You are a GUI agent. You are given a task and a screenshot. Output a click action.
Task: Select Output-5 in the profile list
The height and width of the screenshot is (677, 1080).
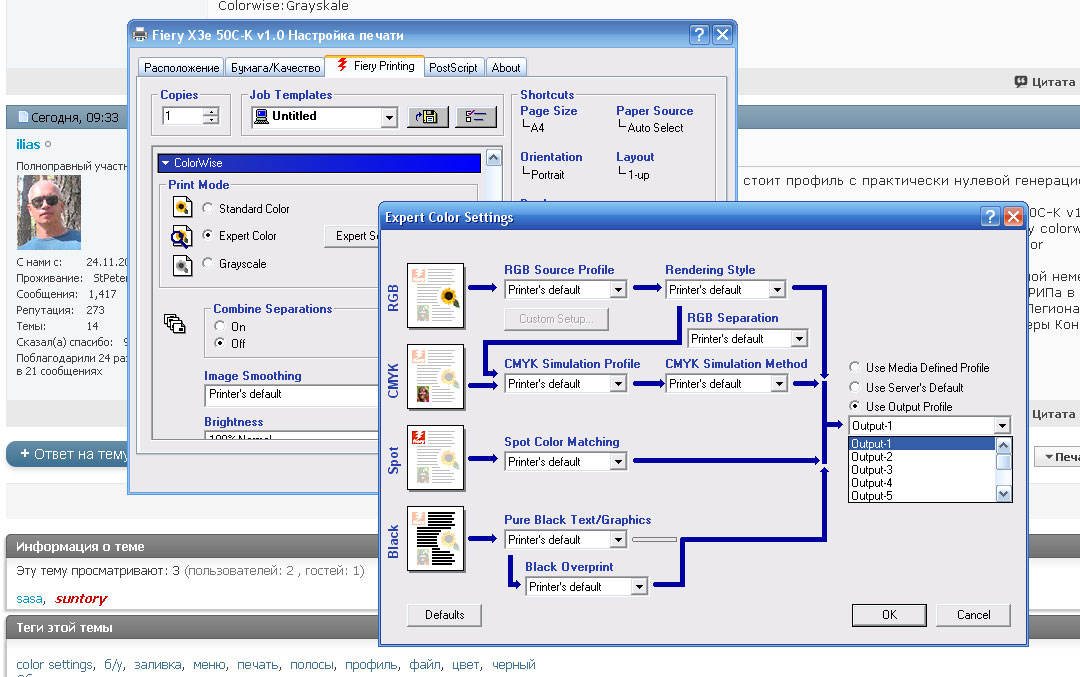[922, 495]
